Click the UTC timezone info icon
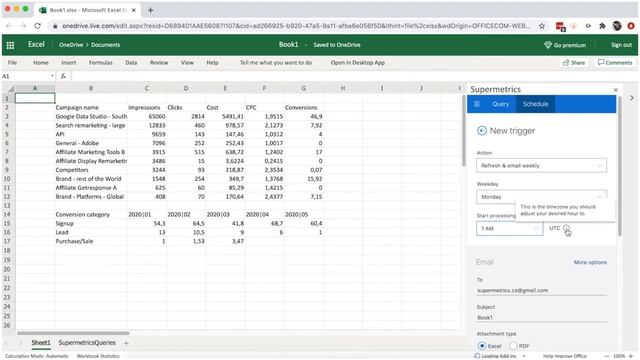 (x=566, y=228)
